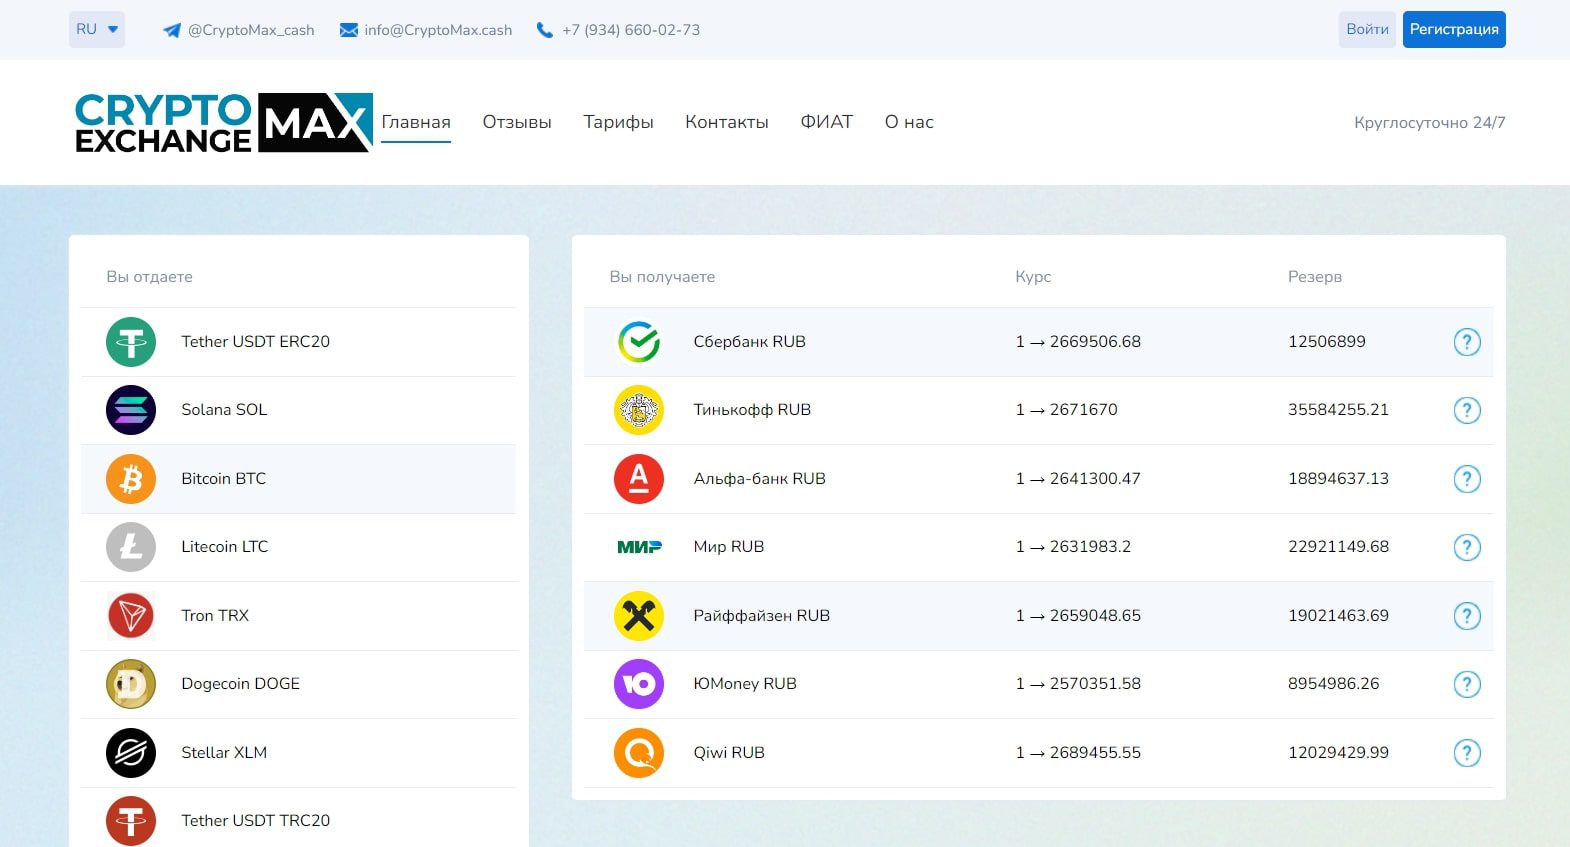Select the Bitcoin BTC label
This screenshot has width=1570, height=847.
click(x=224, y=478)
